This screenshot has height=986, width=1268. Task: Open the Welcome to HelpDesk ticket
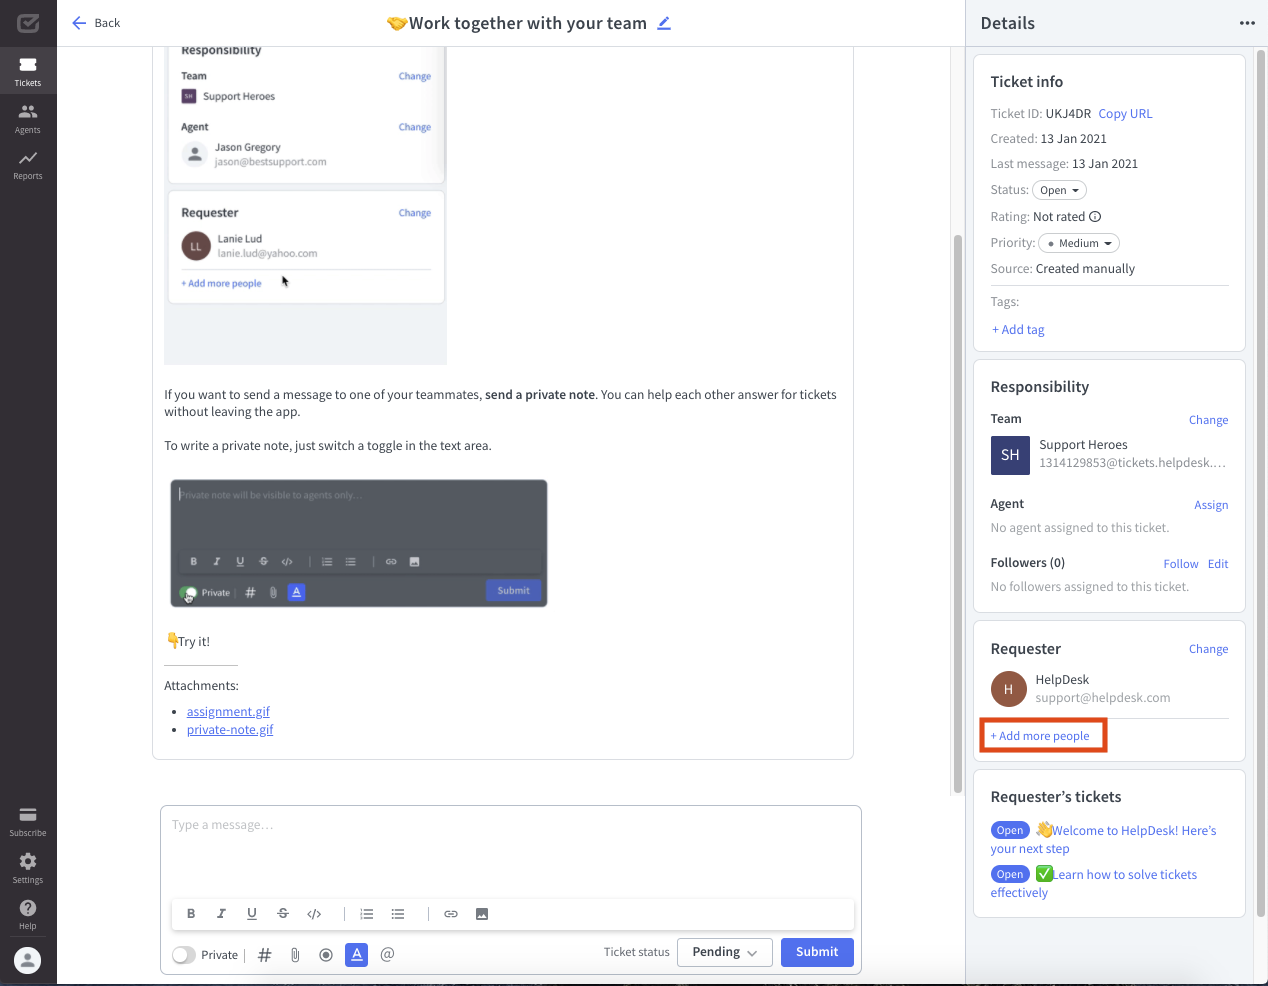point(1103,839)
